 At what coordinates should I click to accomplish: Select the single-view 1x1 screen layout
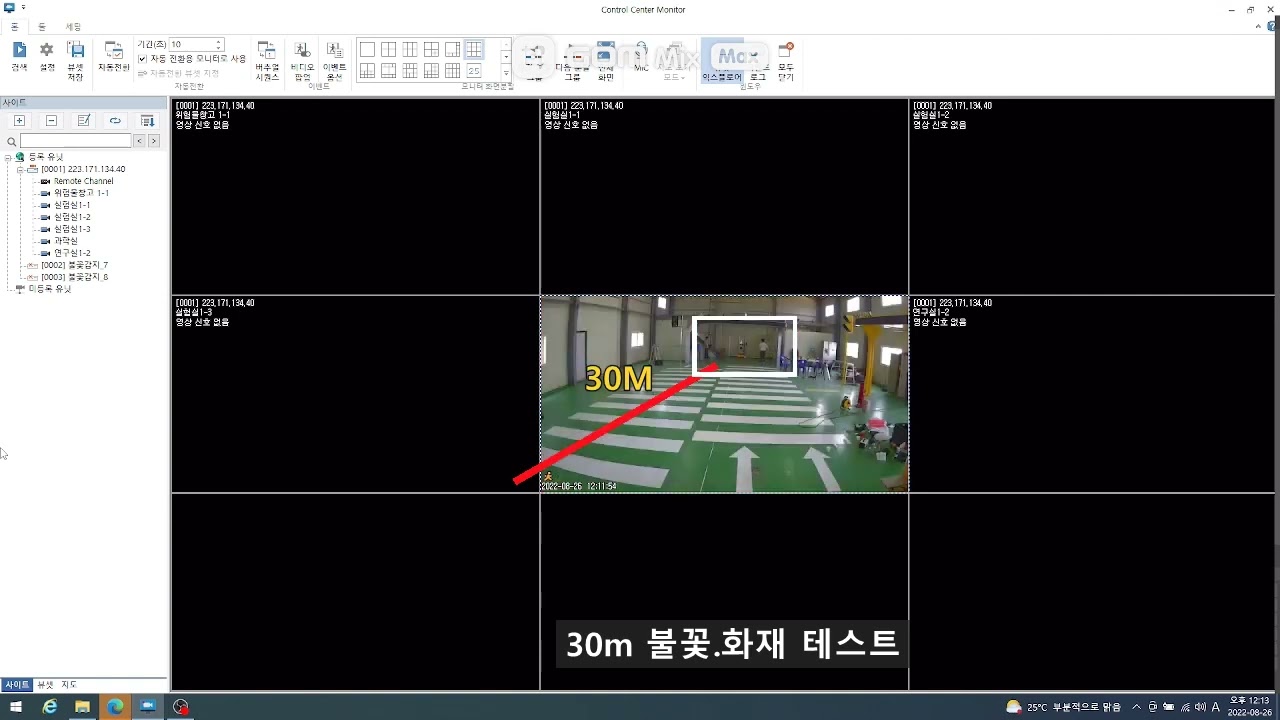(367, 49)
